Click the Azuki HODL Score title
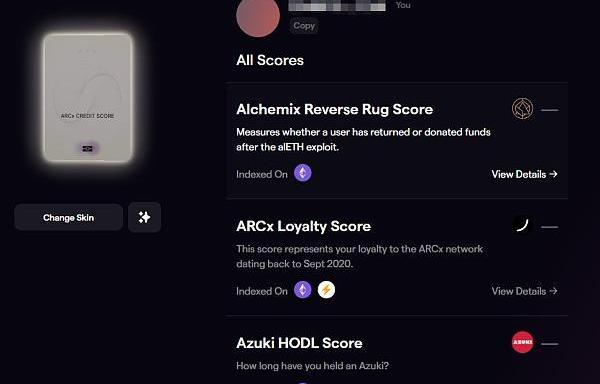Image resolution: width=600 pixels, height=384 pixels. click(x=299, y=343)
